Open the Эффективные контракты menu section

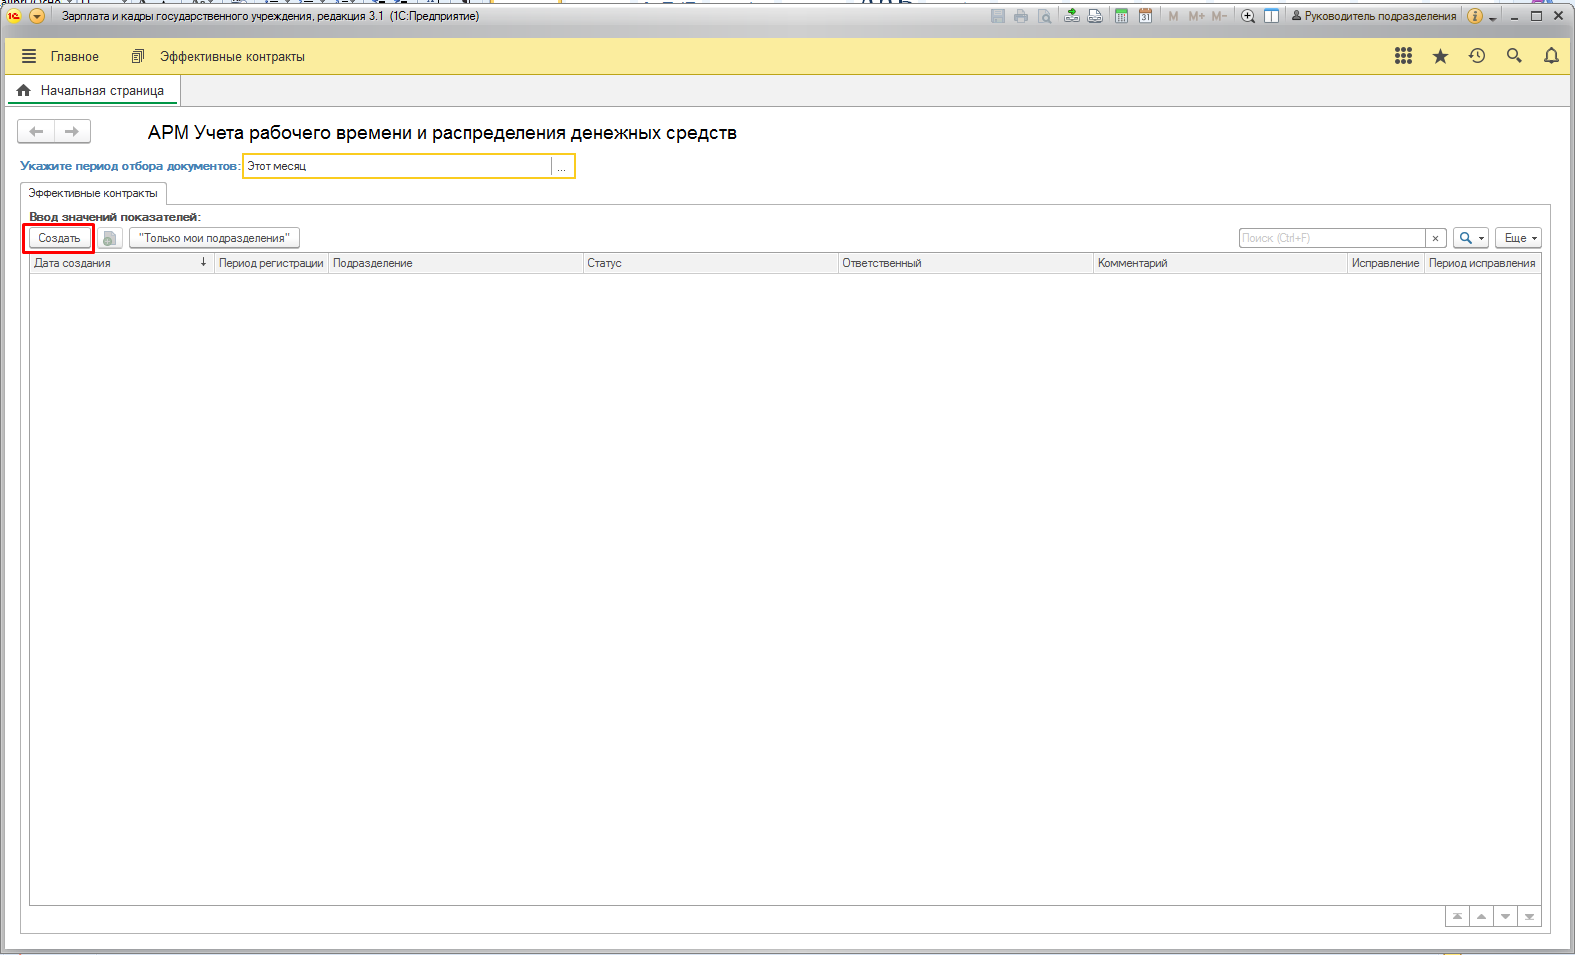coord(231,57)
